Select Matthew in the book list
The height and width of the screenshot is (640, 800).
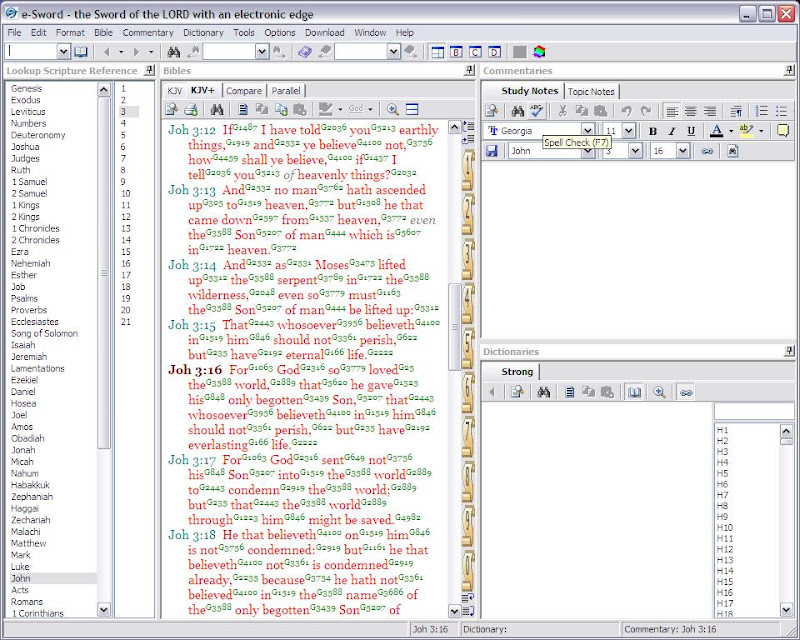[x=29, y=543]
